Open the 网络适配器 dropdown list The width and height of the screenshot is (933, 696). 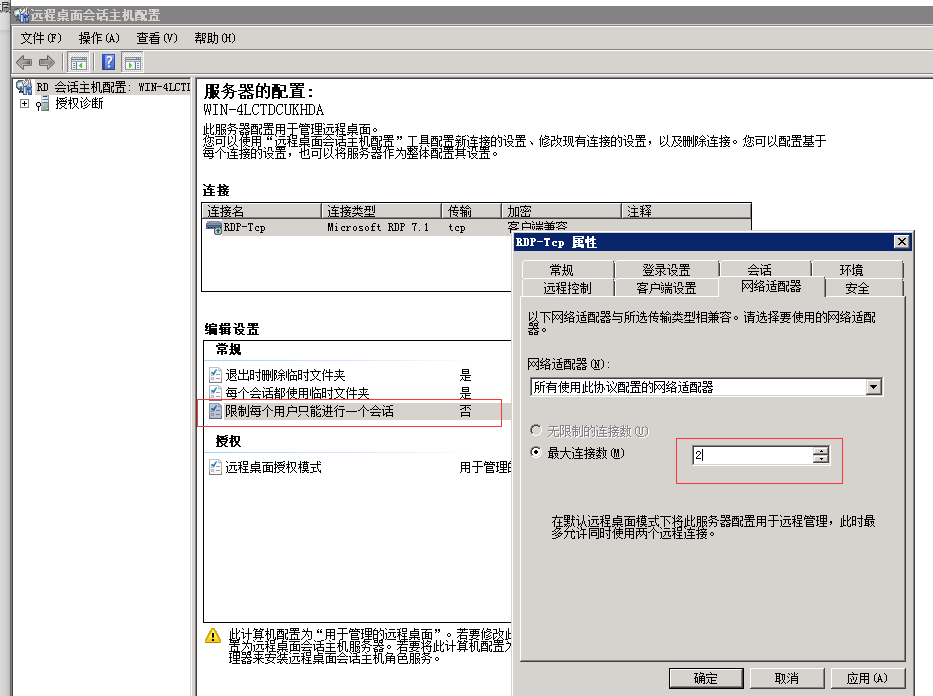pos(875,386)
